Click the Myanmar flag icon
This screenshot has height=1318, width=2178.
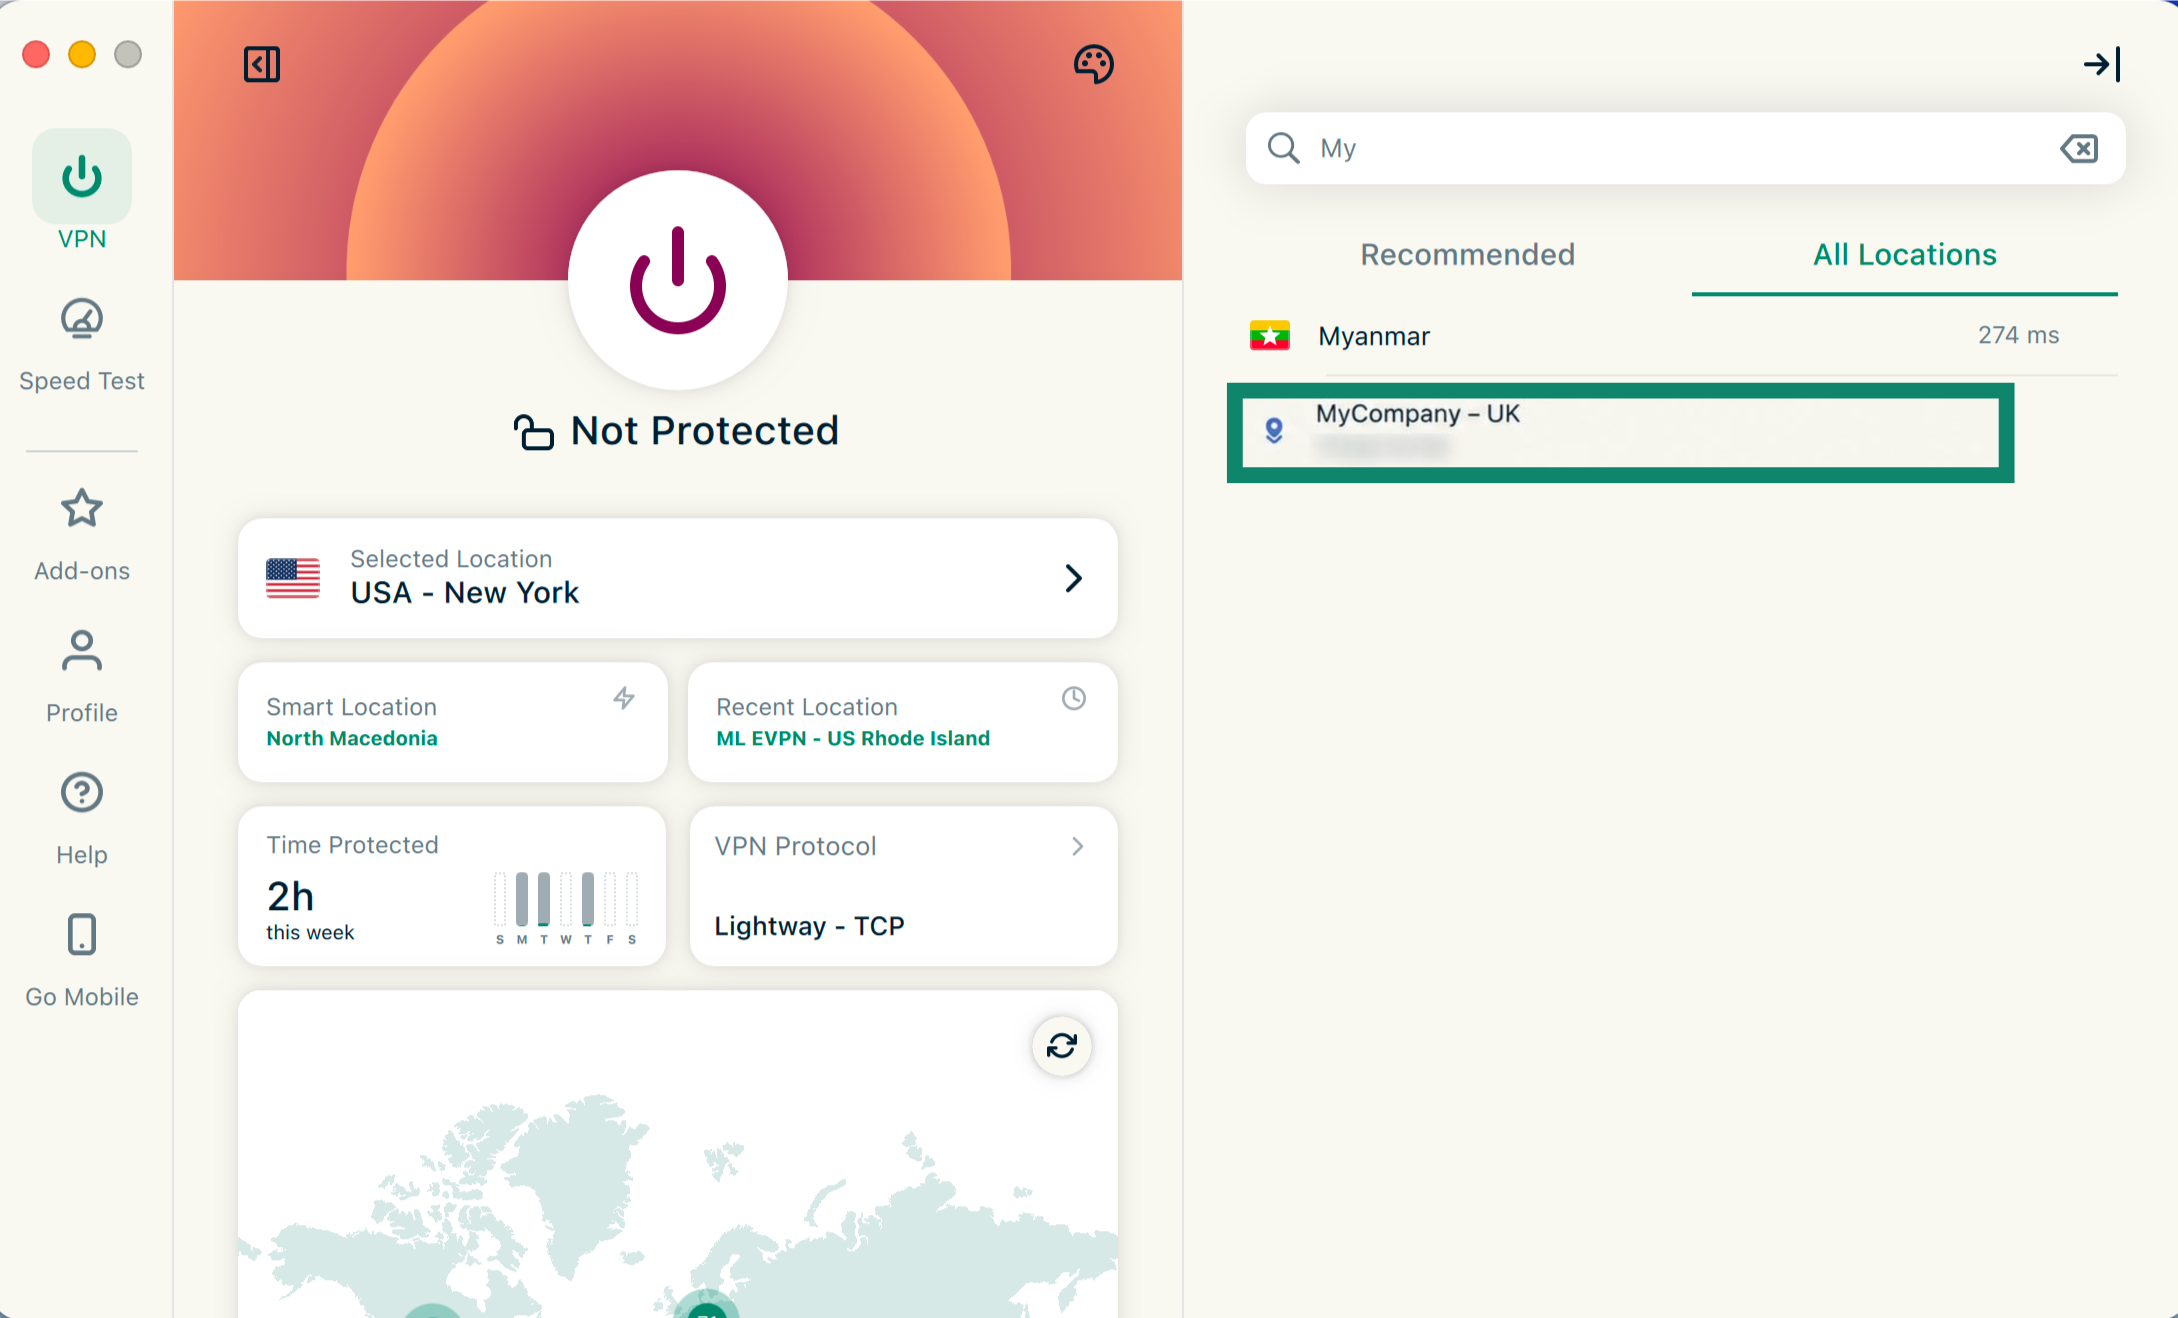point(1270,336)
